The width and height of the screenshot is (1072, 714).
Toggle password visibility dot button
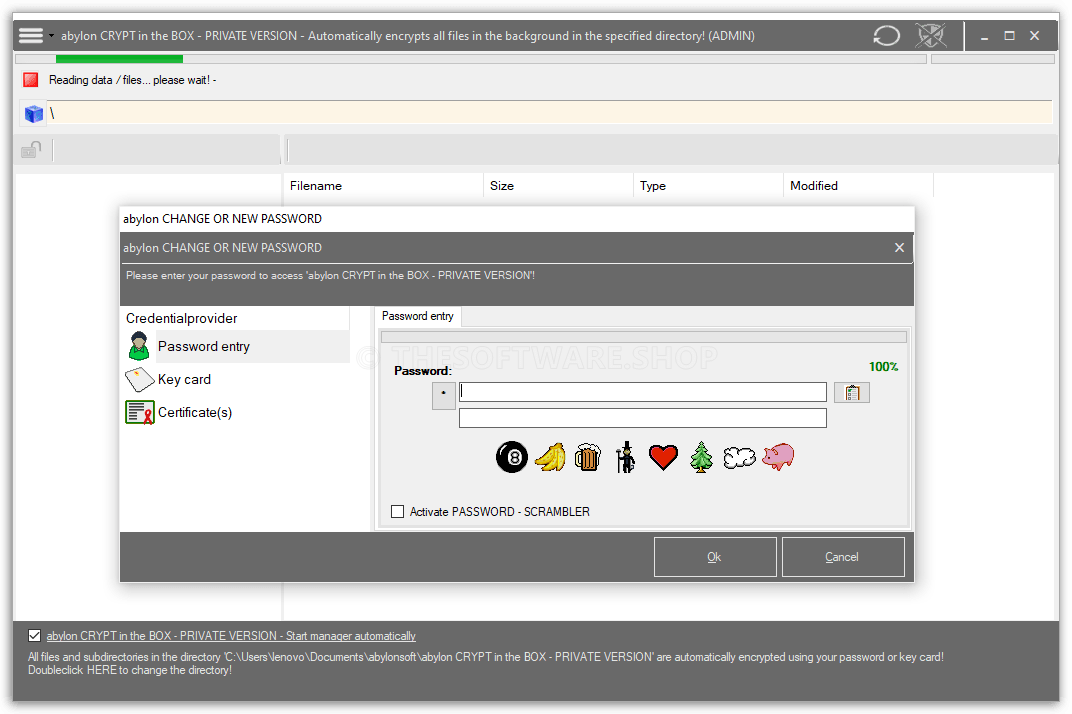click(444, 395)
